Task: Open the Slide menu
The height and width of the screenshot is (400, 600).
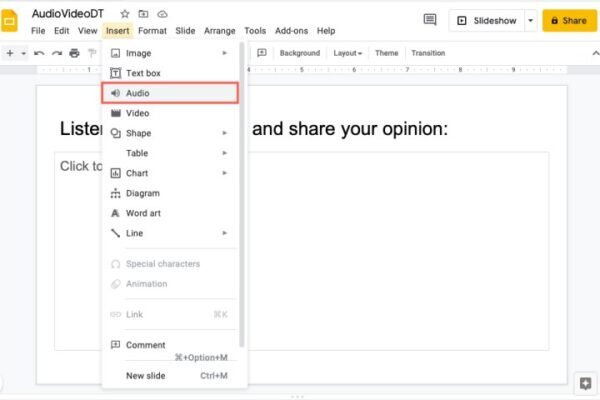Action: click(x=185, y=31)
